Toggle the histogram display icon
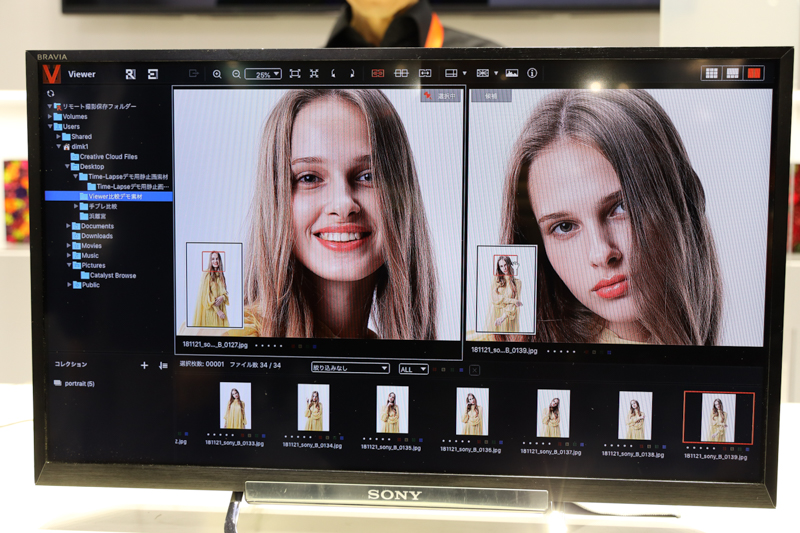This screenshot has width=800, height=533. pyautogui.click(x=512, y=73)
